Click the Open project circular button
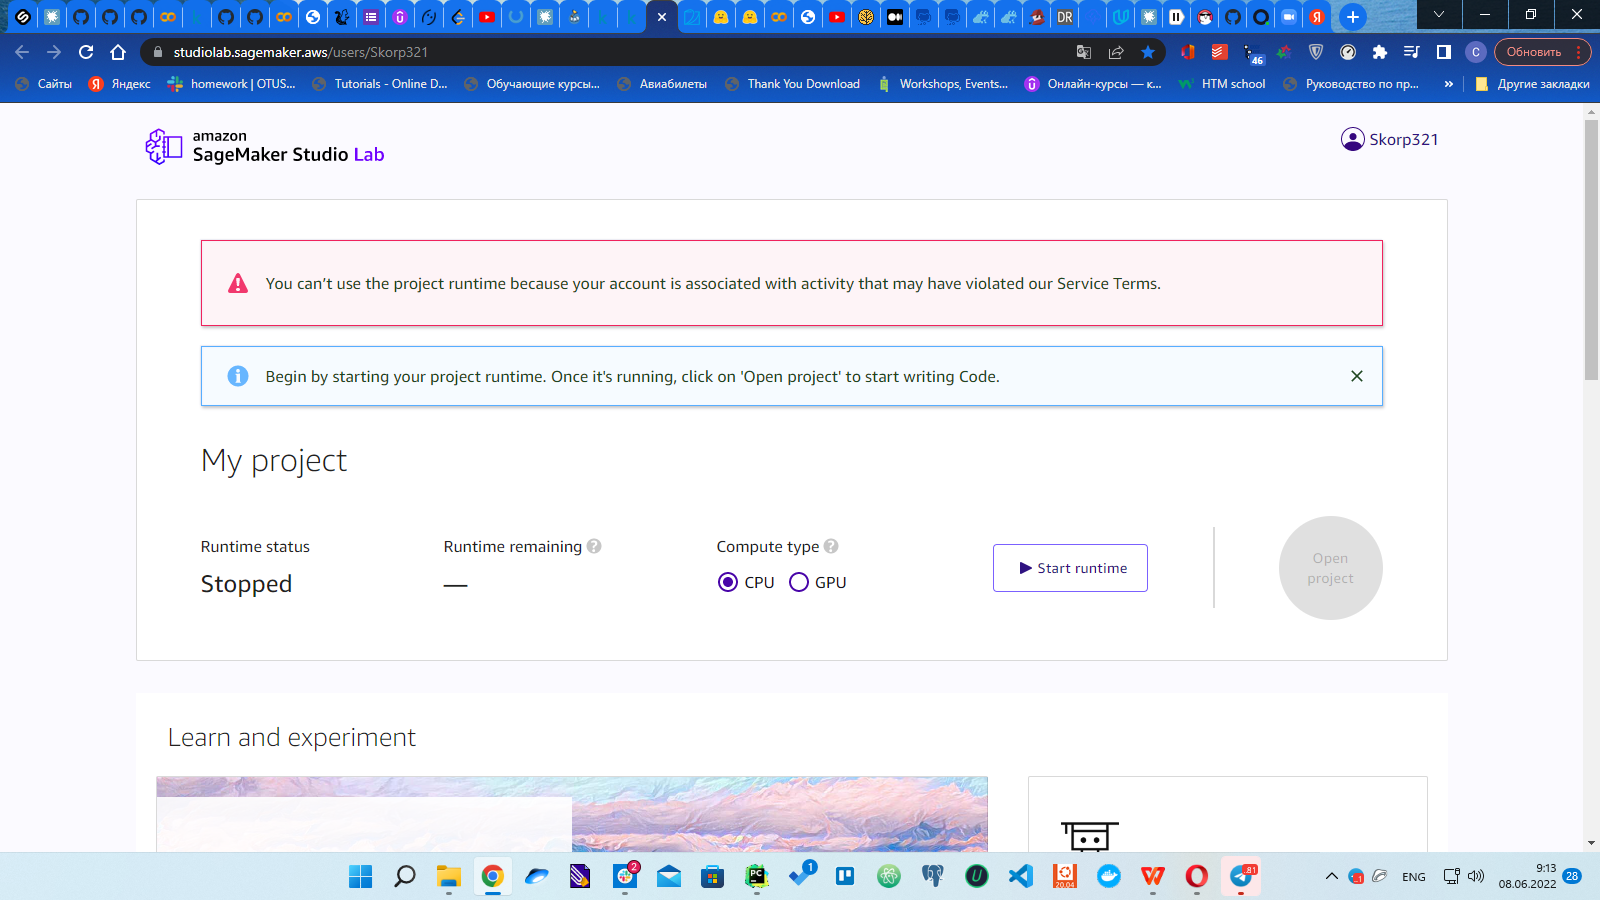 1330,568
